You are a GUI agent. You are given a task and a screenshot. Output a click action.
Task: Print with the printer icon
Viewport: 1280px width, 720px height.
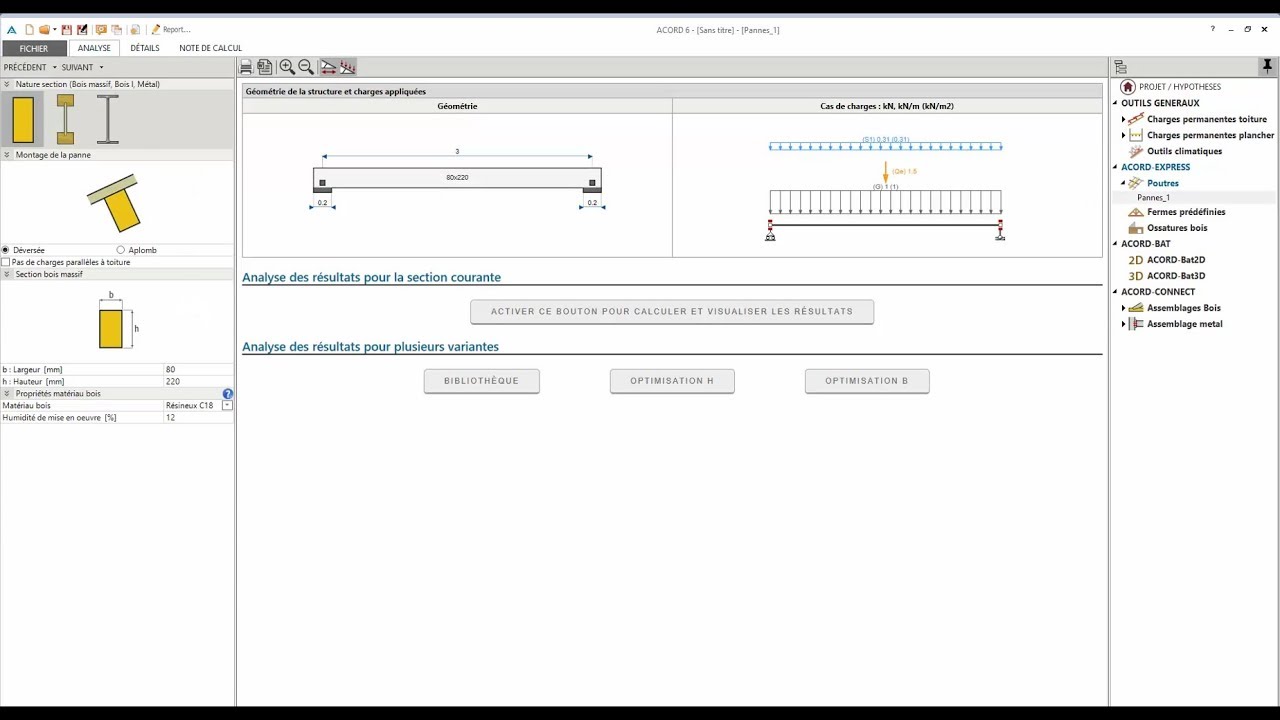tap(246, 67)
